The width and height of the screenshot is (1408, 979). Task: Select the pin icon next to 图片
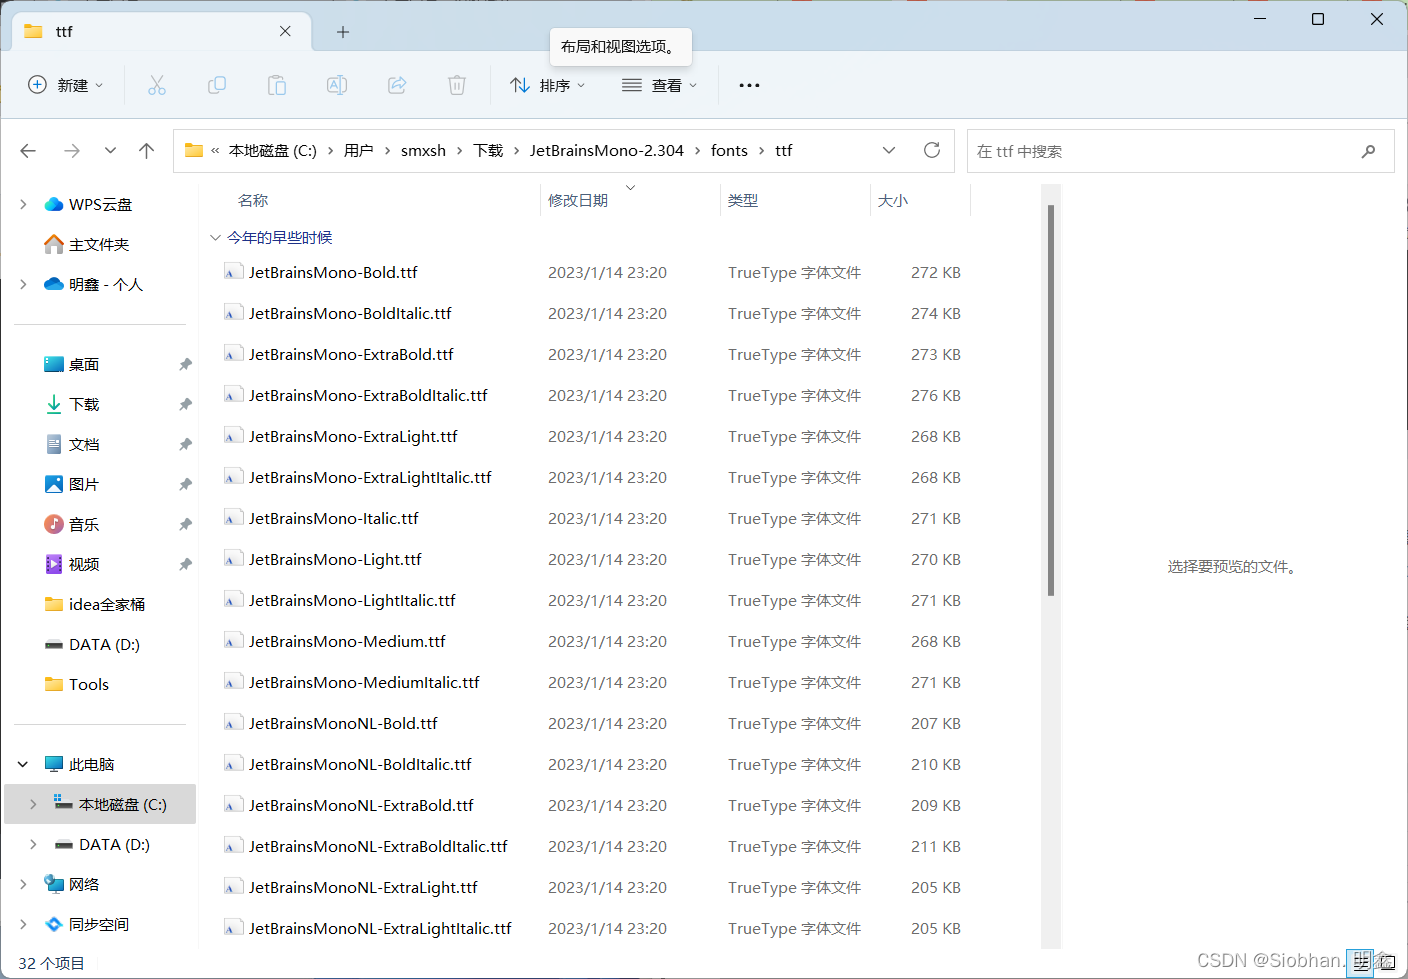[185, 485]
